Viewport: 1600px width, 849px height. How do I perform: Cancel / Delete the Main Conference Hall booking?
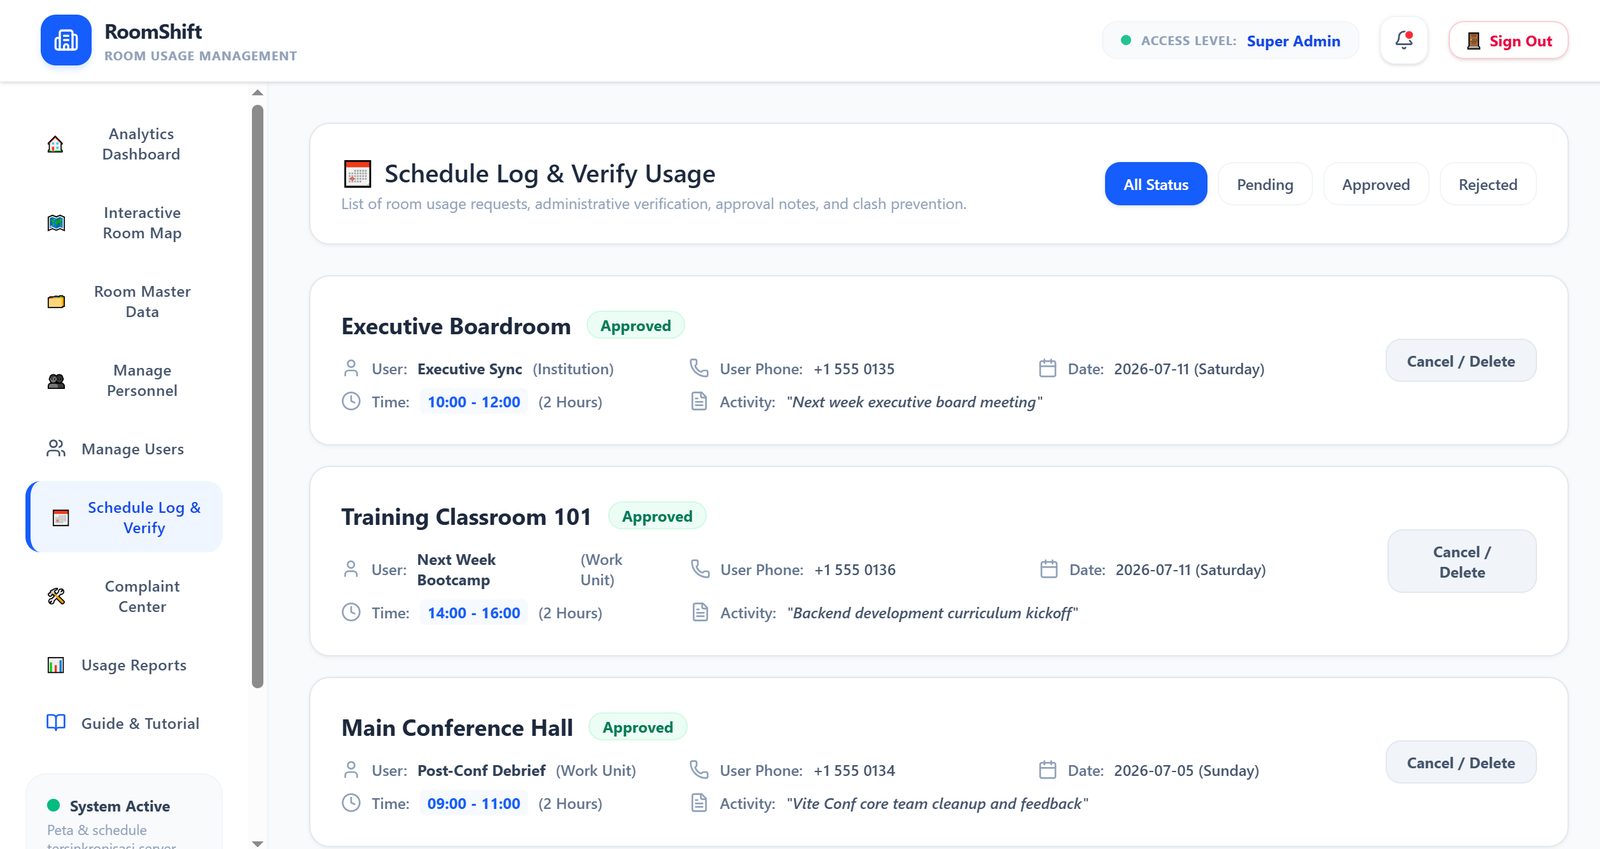[1461, 763]
